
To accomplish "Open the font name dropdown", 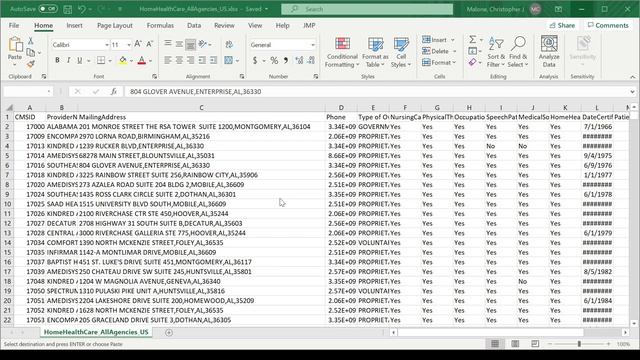I will point(107,44).
